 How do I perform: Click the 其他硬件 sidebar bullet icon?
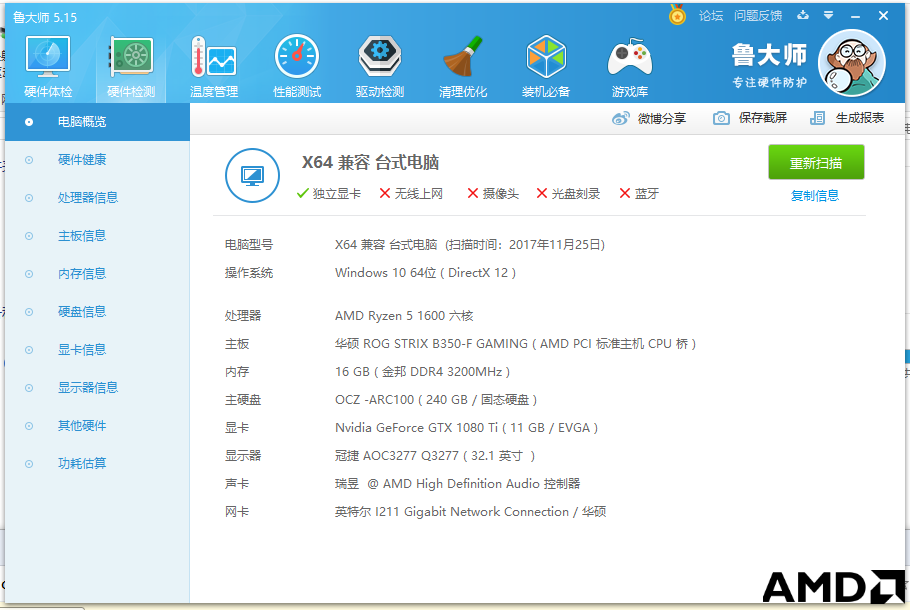[x=29, y=426]
